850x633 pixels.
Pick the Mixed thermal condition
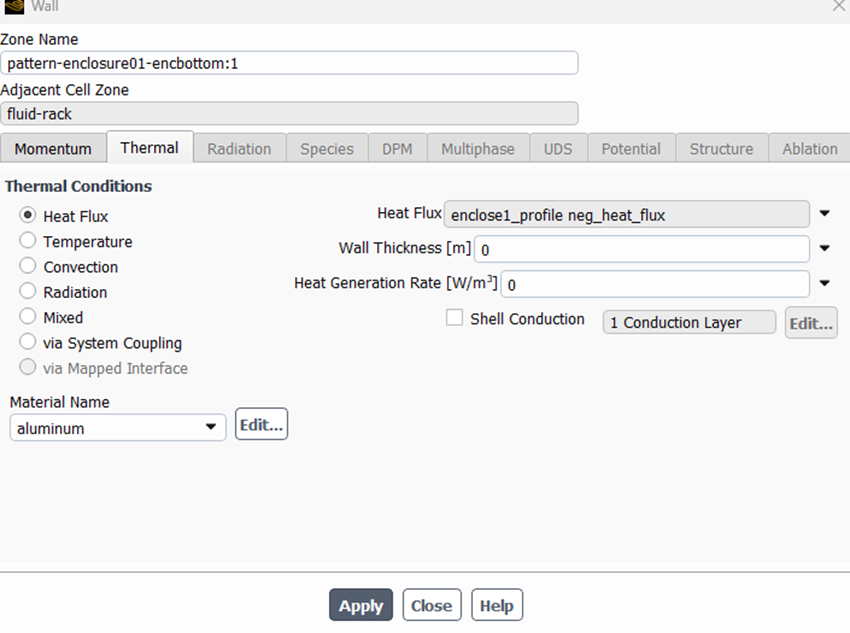pyautogui.click(x=28, y=317)
